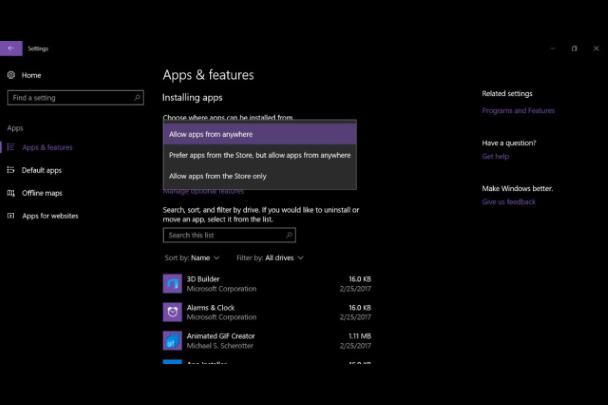Click the Alarms & Clock app icon
Screen dimensions: 608x405
[x=172, y=312]
